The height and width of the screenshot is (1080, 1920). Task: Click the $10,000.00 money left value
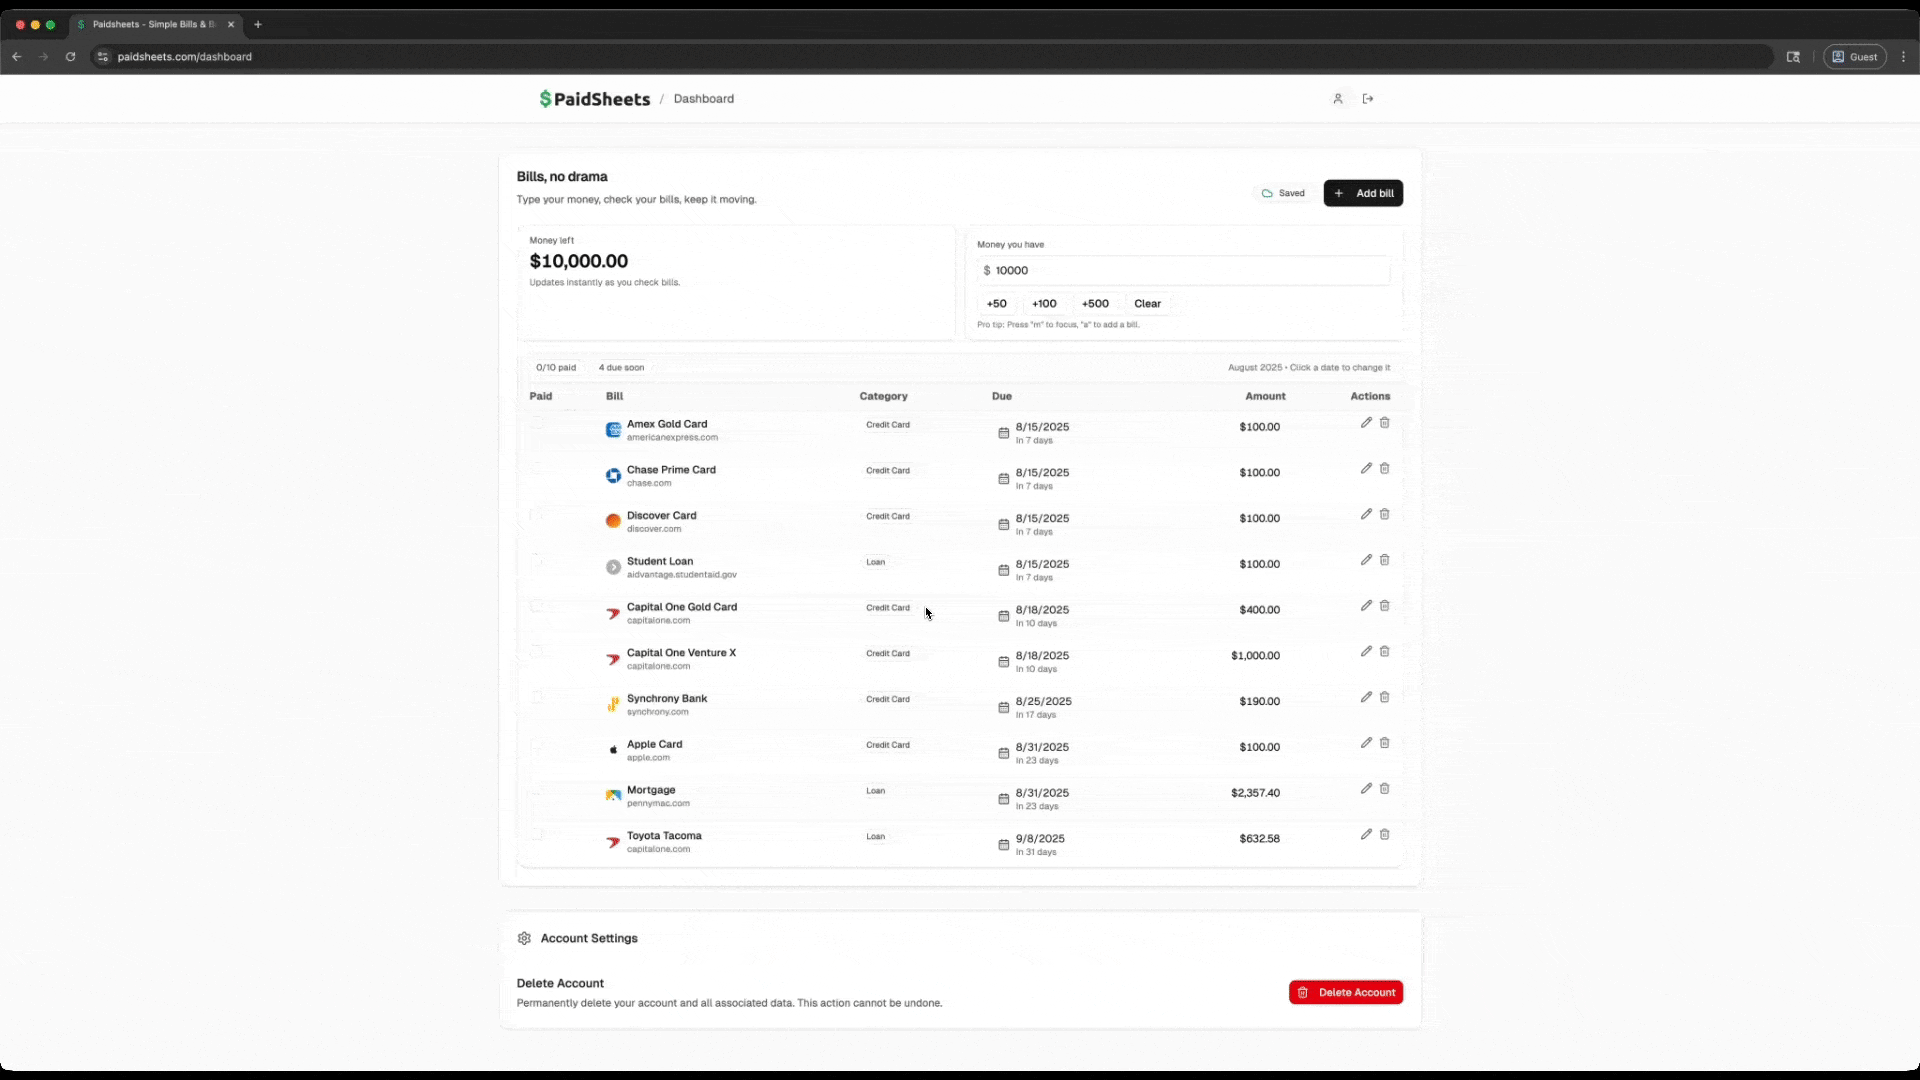coord(579,261)
